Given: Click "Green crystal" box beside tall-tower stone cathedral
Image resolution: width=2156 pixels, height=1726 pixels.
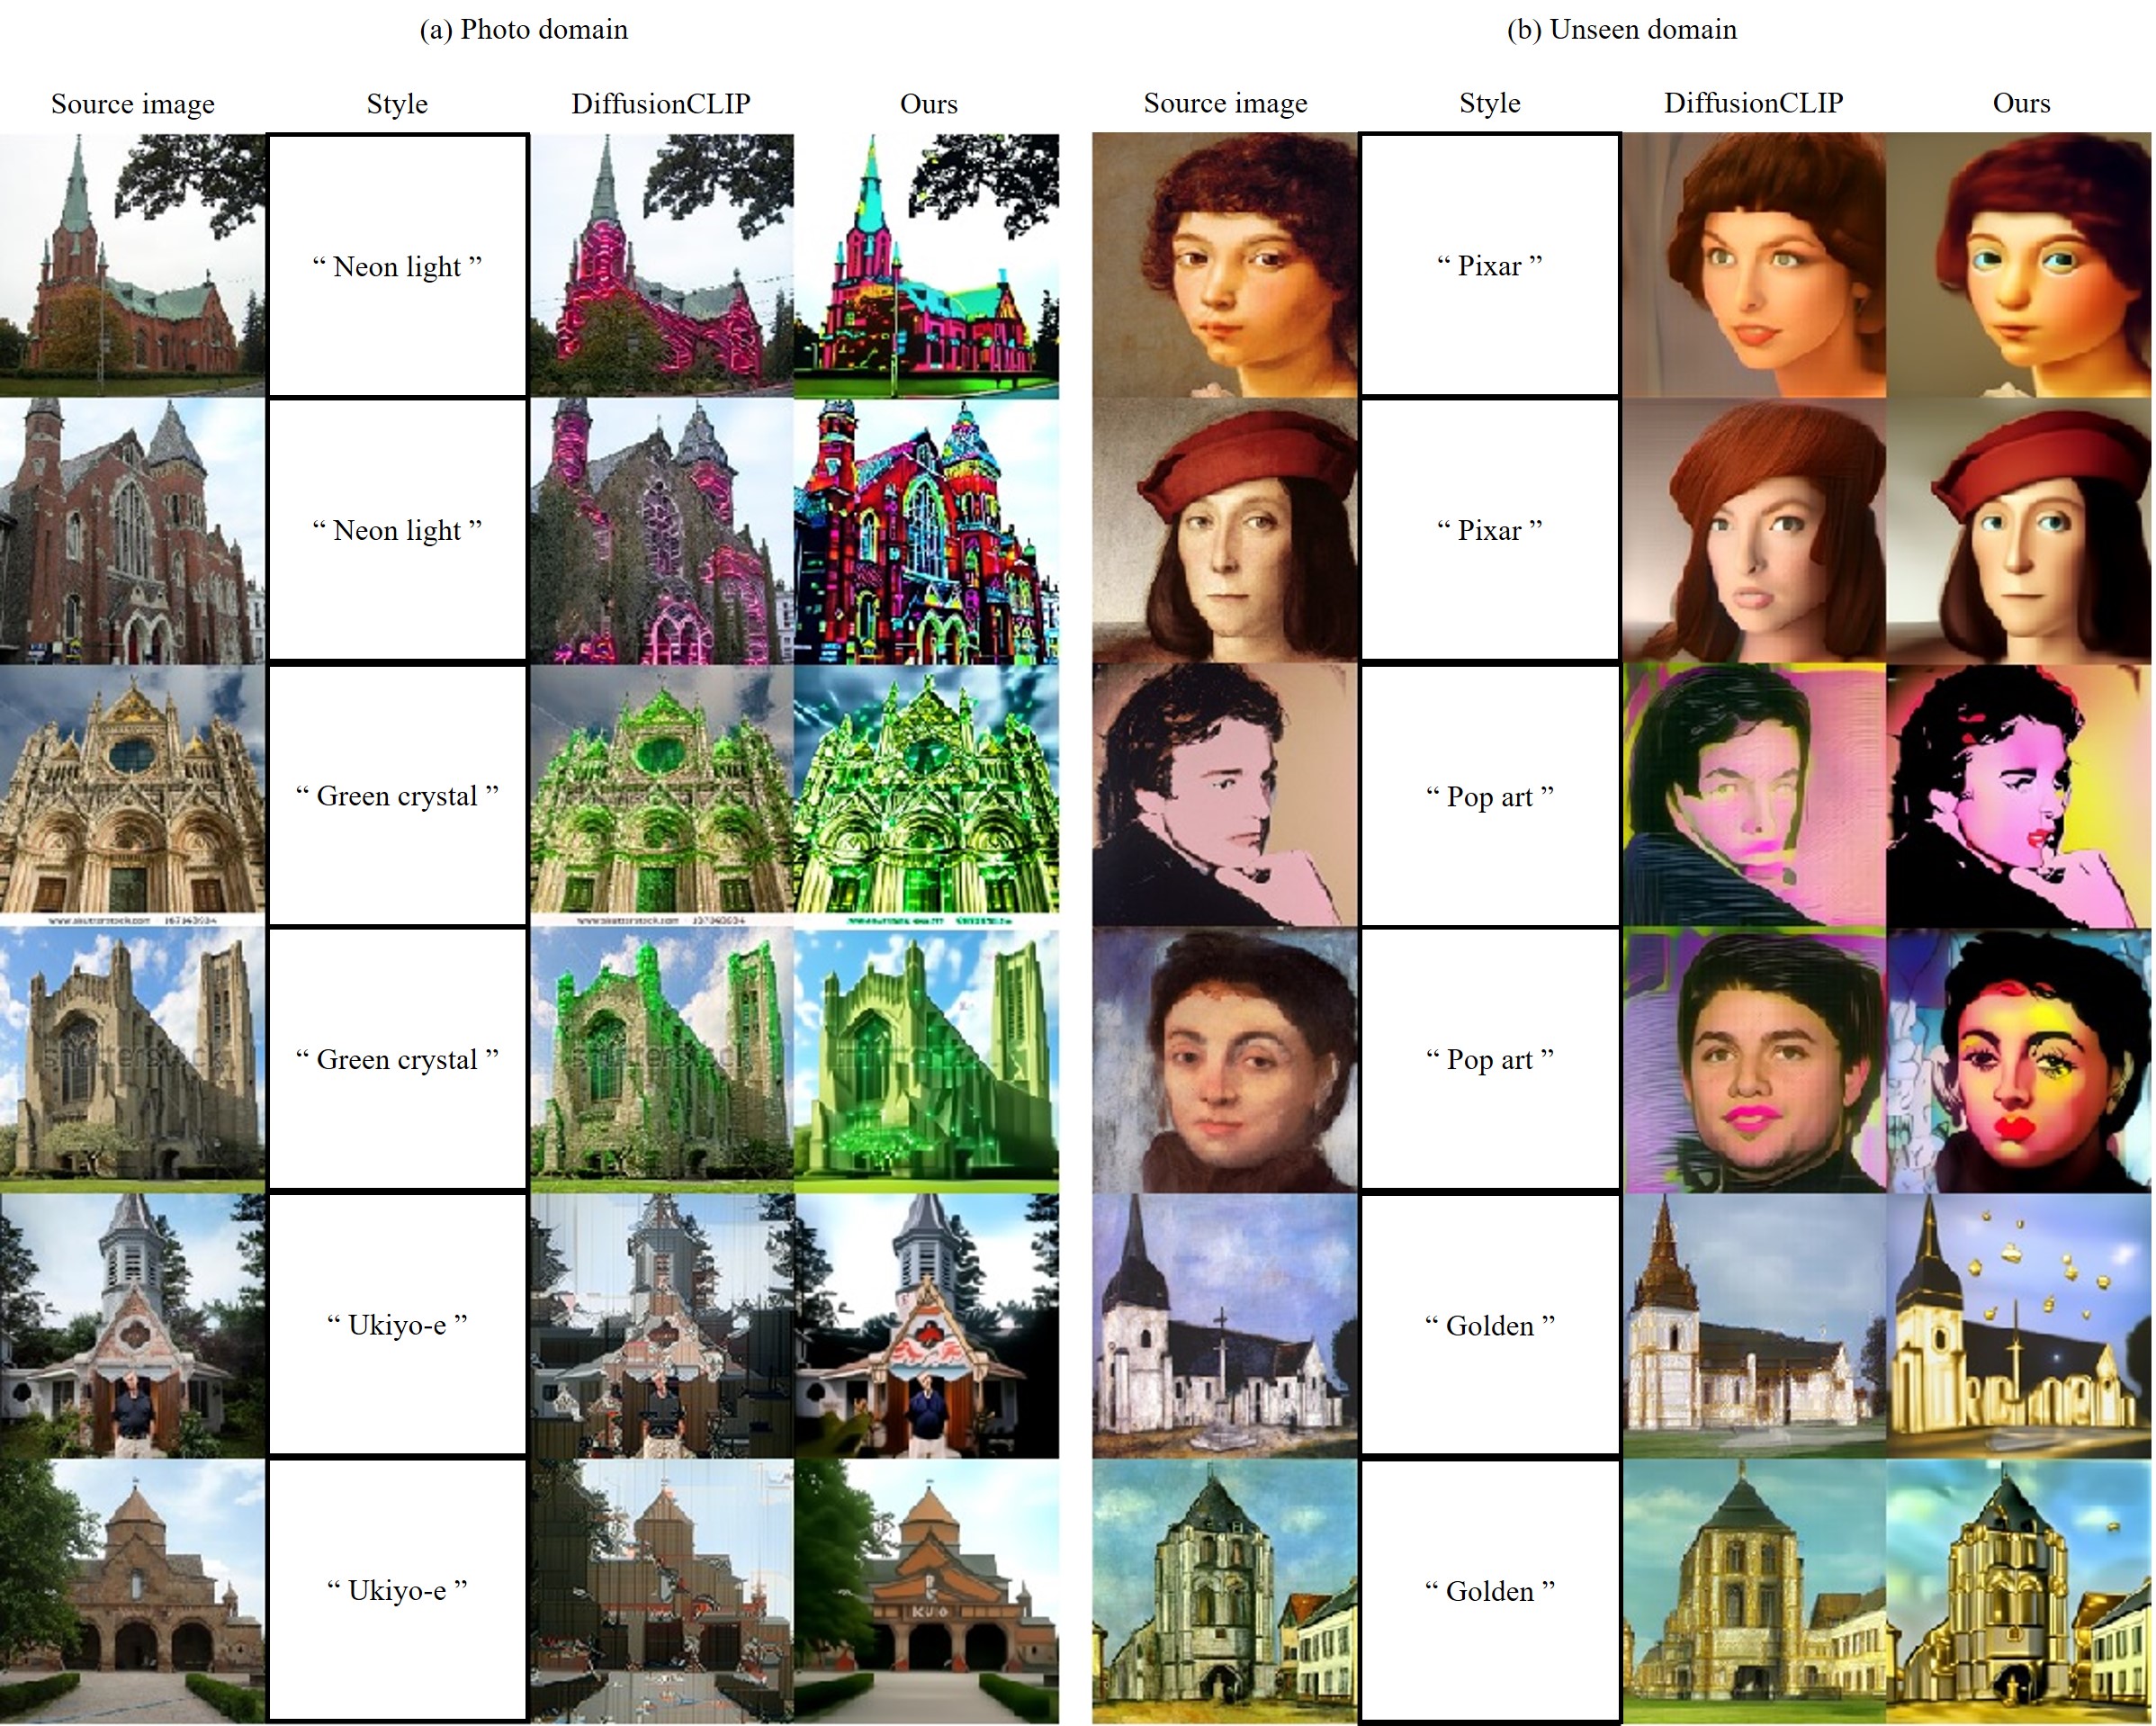Looking at the screenshot, I should tap(397, 1059).
